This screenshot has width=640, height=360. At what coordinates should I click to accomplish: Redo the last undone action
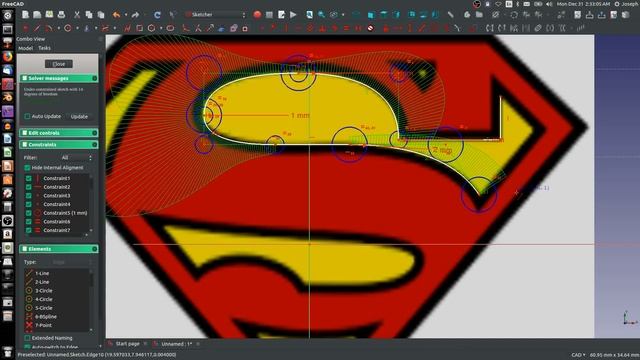coord(135,15)
